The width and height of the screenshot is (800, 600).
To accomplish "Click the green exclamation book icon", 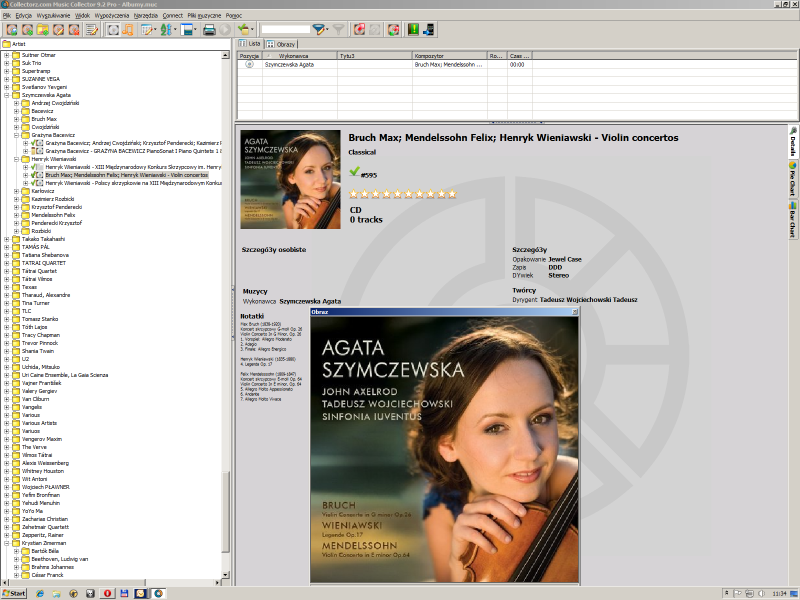I will pos(413,30).
